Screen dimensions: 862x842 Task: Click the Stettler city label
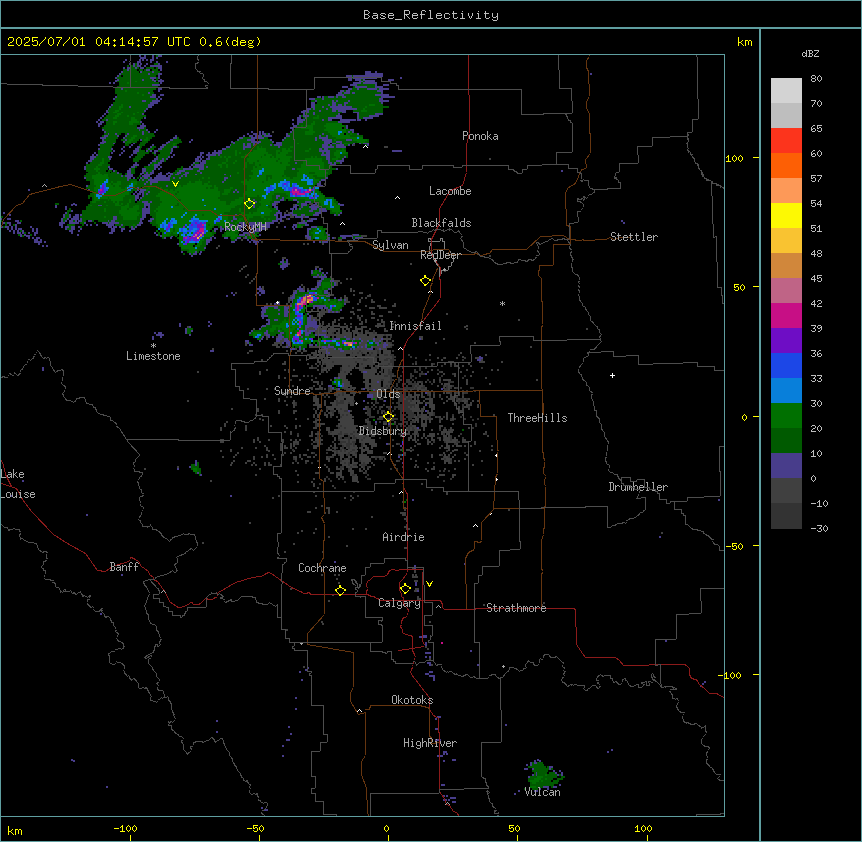tap(634, 237)
